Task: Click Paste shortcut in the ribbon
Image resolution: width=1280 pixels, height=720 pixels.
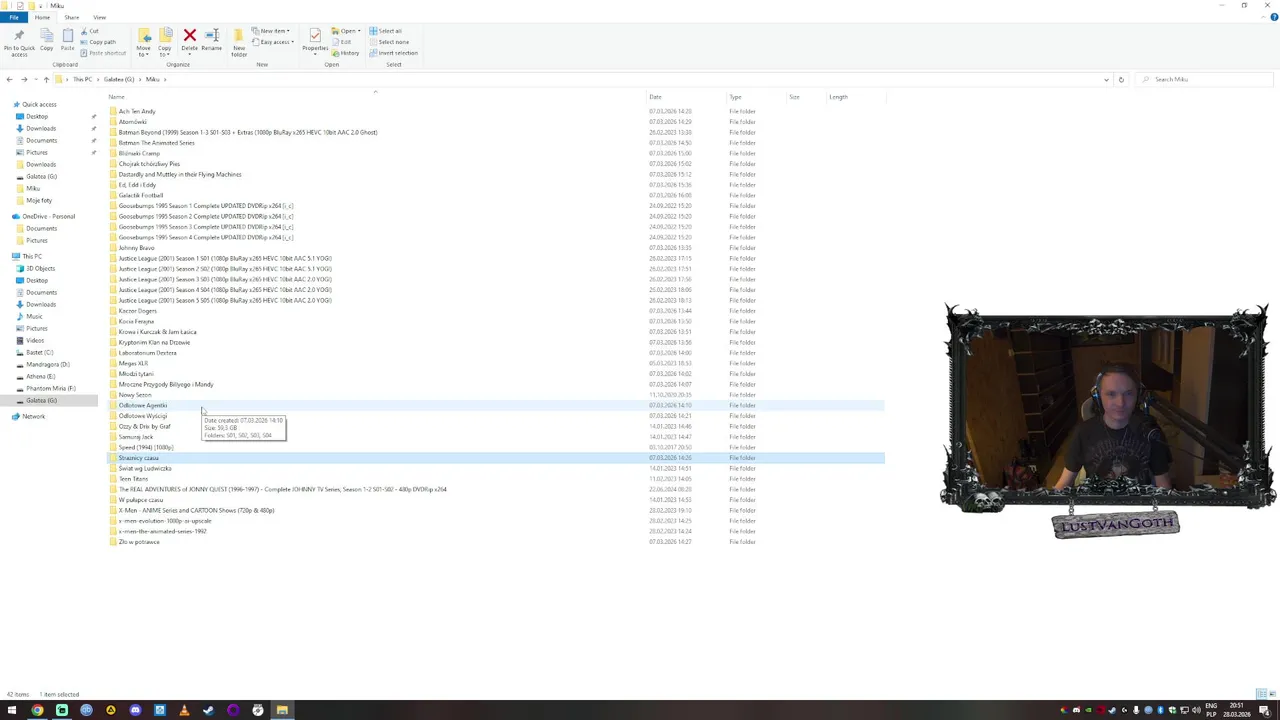Action: [104, 53]
